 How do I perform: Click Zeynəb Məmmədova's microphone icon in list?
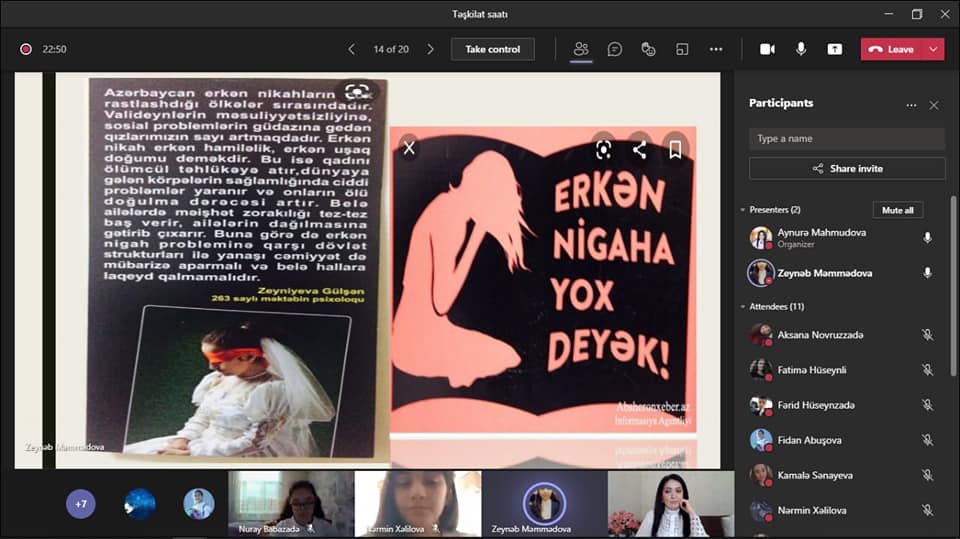928,273
